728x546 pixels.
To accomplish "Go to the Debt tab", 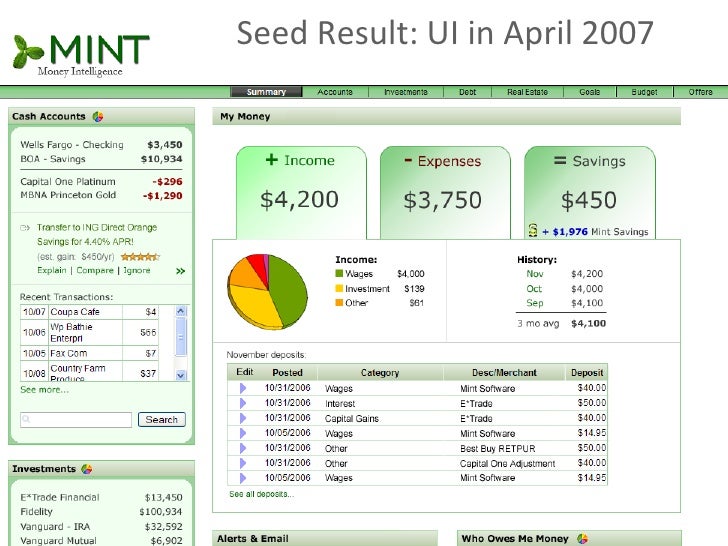I will [468, 92].
